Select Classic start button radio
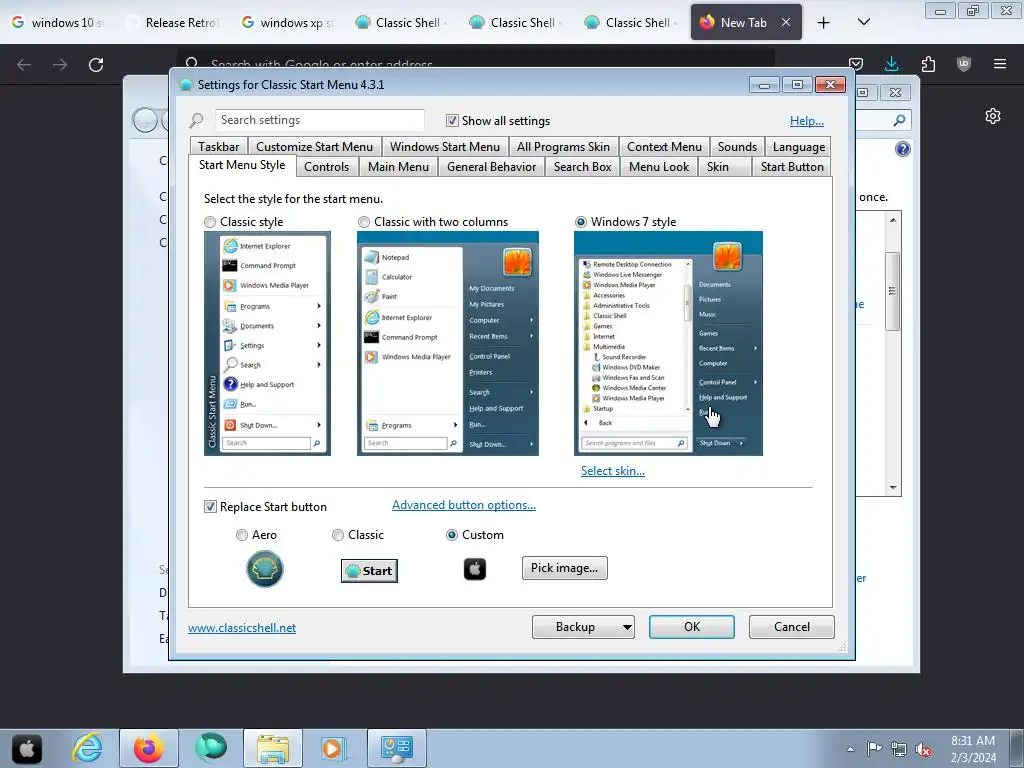 tap(338, 535)
